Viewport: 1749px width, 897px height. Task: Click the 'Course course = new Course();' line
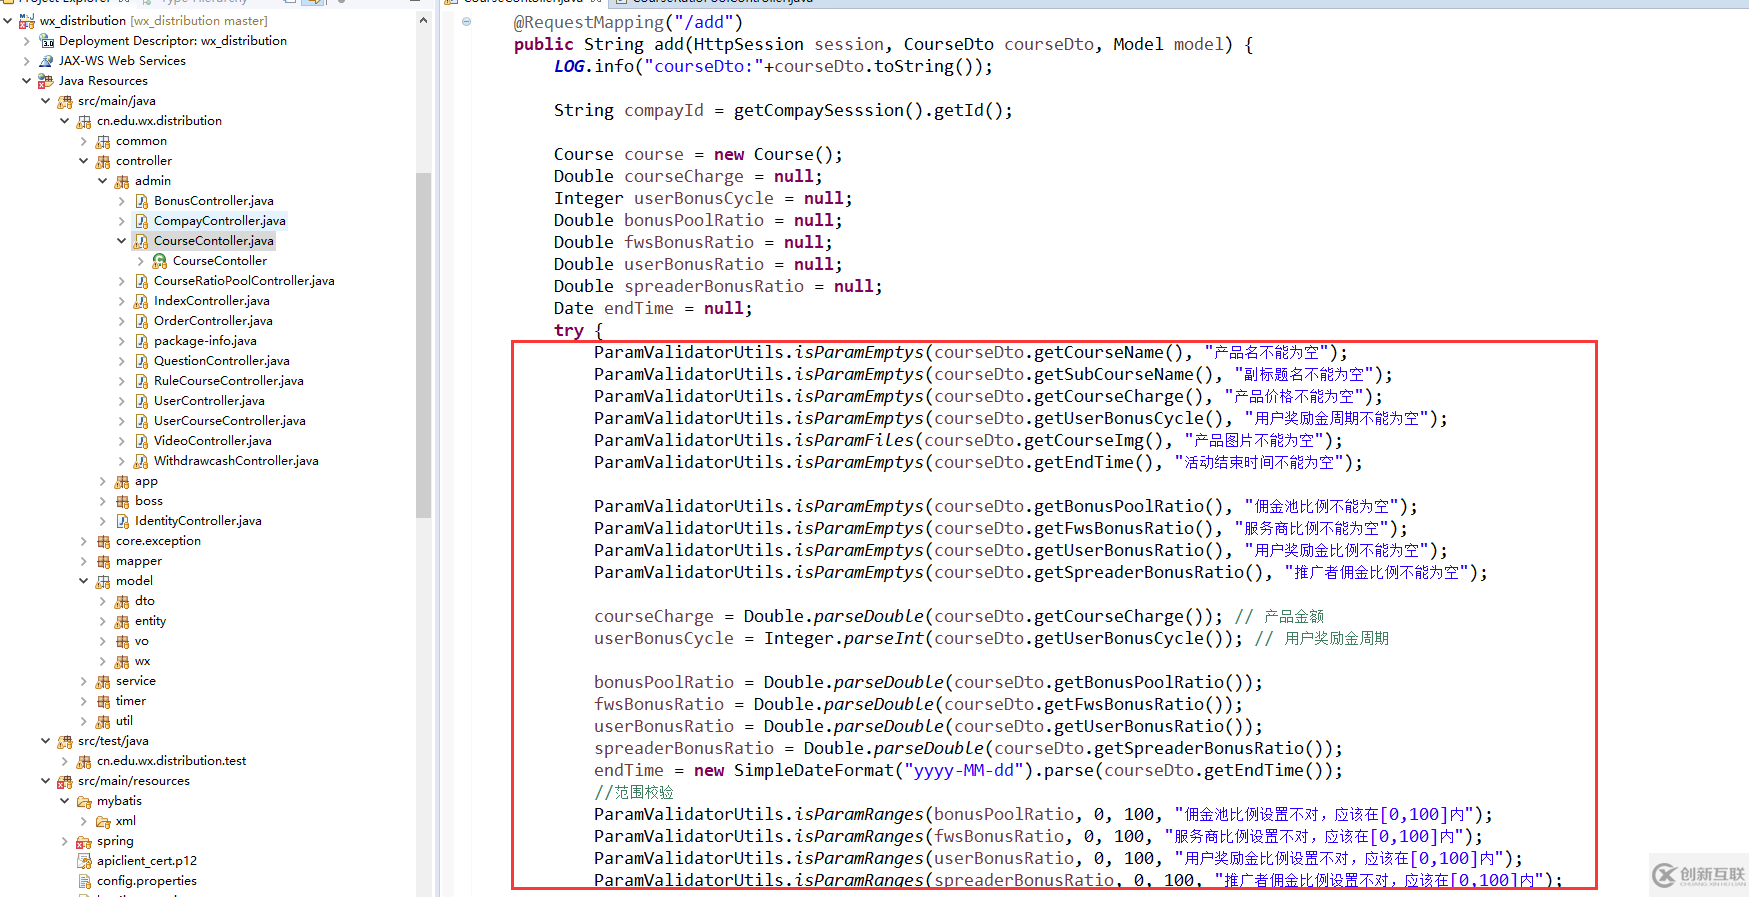click(x=698, y=154)
